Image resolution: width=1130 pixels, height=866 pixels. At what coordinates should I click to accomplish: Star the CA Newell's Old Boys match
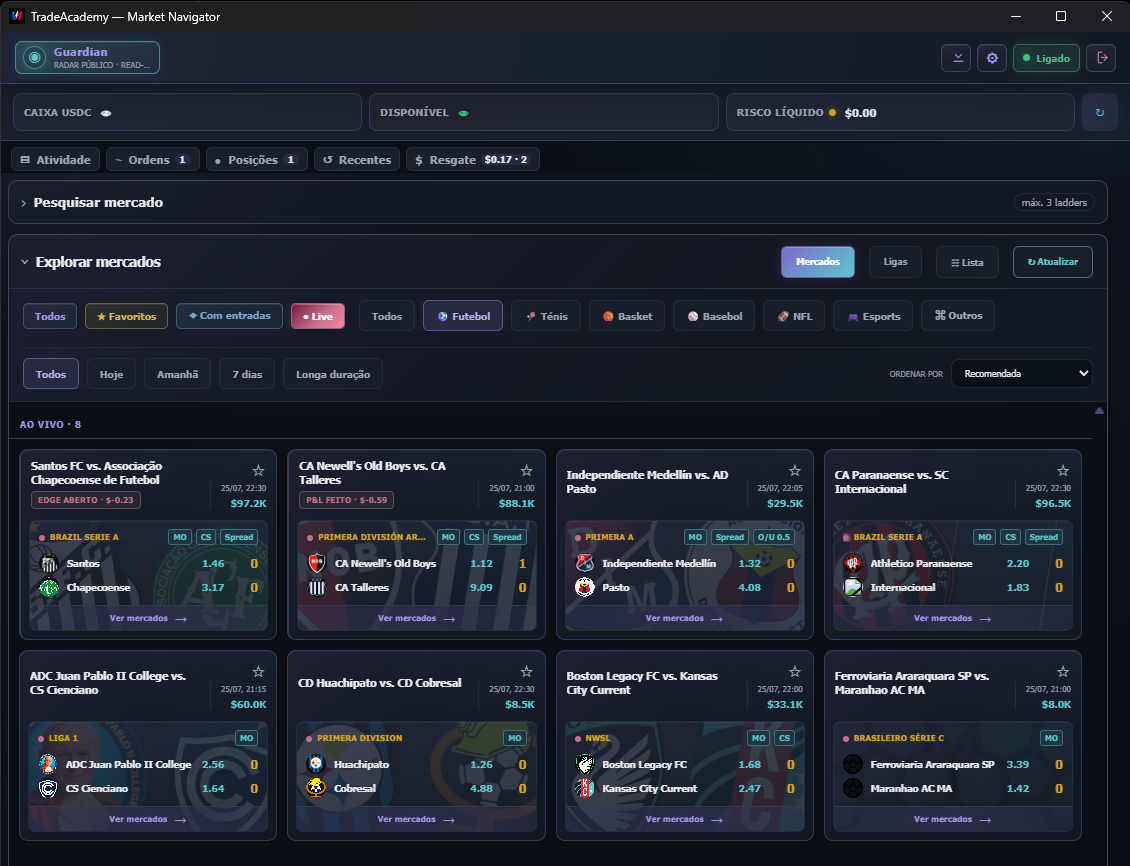(526, 470)
